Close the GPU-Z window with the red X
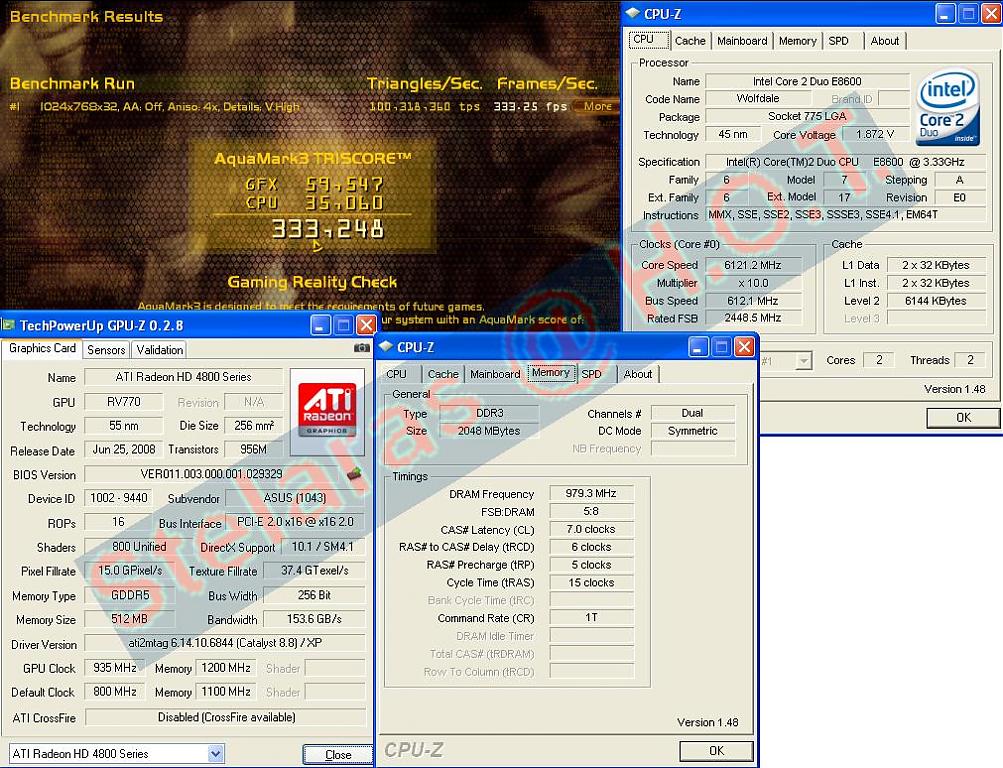 click(366, 325)
